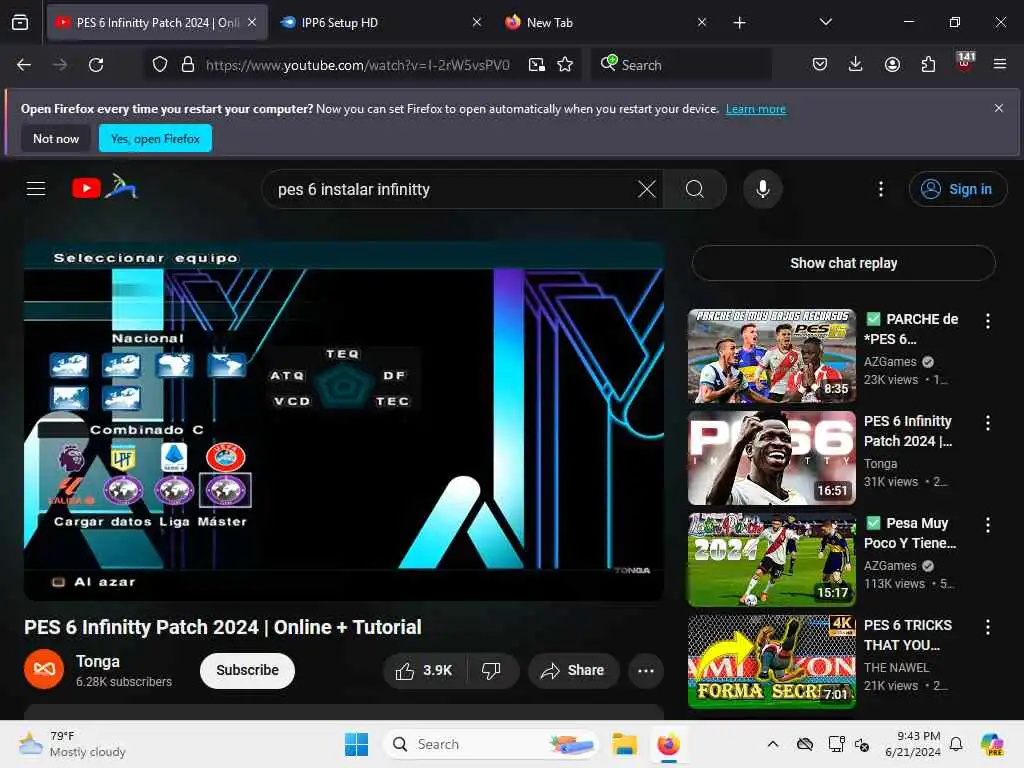Share the video
Image resolution: width=1024 pixels, height=768 pixels.
[573, 671]
